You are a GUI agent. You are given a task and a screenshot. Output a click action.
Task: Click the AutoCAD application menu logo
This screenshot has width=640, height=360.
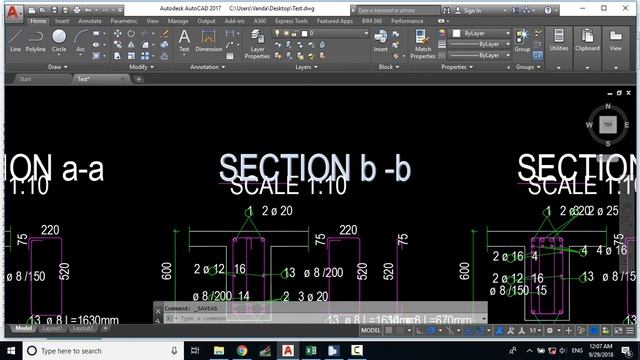pos(14,12)
